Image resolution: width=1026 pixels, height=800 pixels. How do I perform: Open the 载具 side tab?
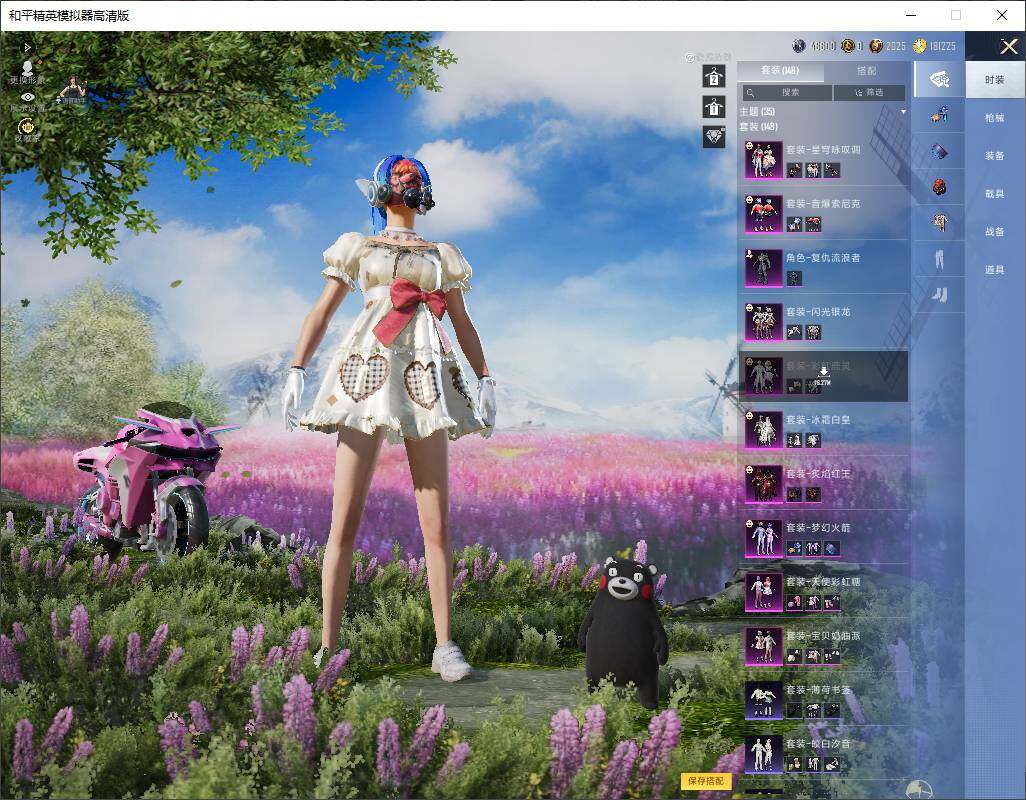coord(995,194)
